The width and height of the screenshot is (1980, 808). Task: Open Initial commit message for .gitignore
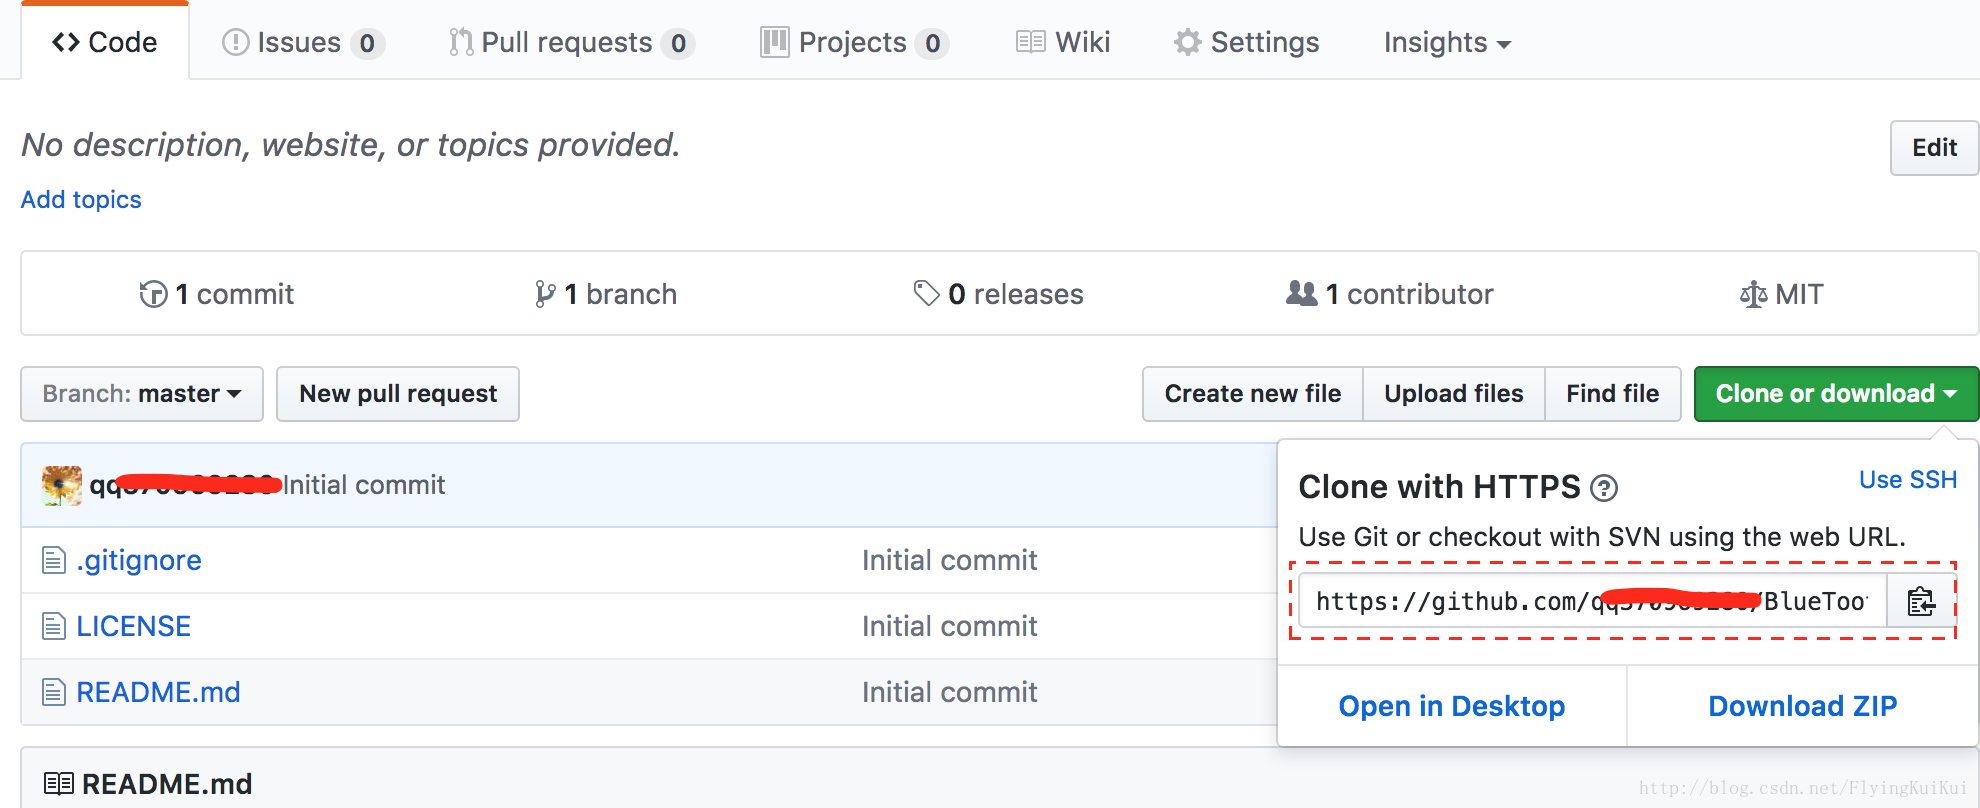[x=949, y=560]
